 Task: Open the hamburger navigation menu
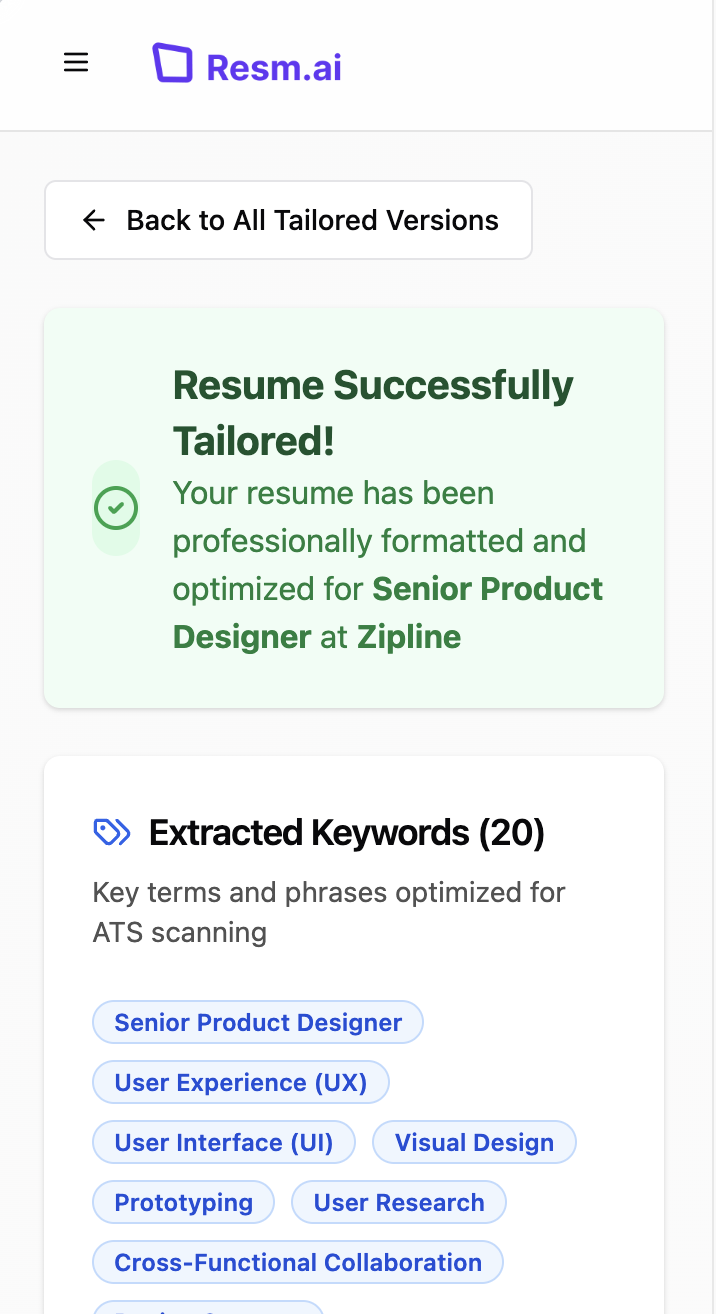point(76,63)
